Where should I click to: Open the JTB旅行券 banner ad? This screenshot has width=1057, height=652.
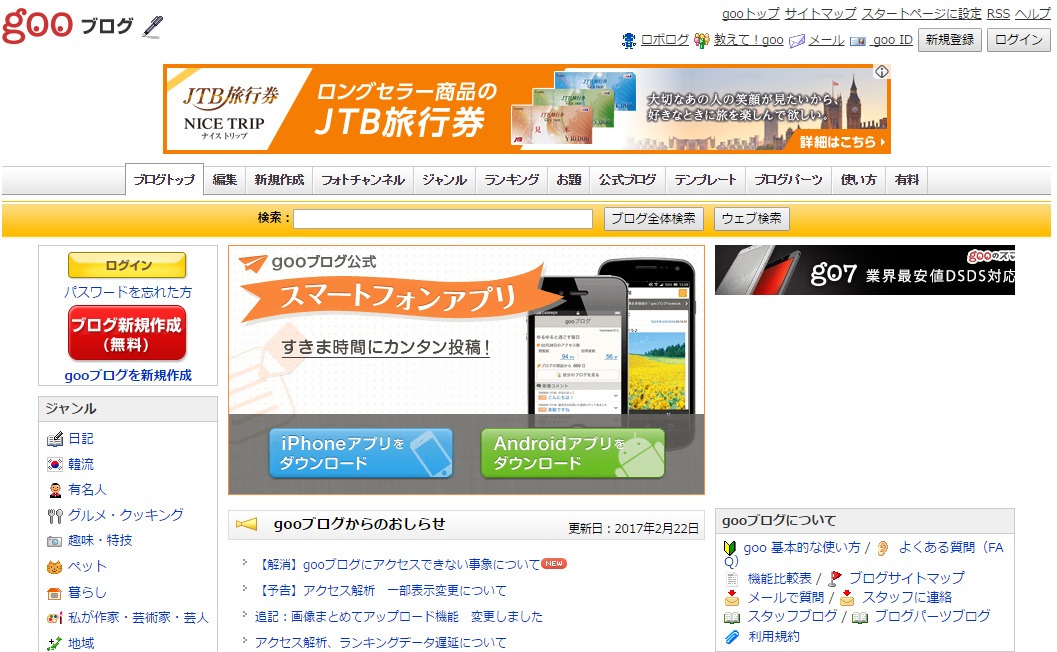(x=527, y=109)
